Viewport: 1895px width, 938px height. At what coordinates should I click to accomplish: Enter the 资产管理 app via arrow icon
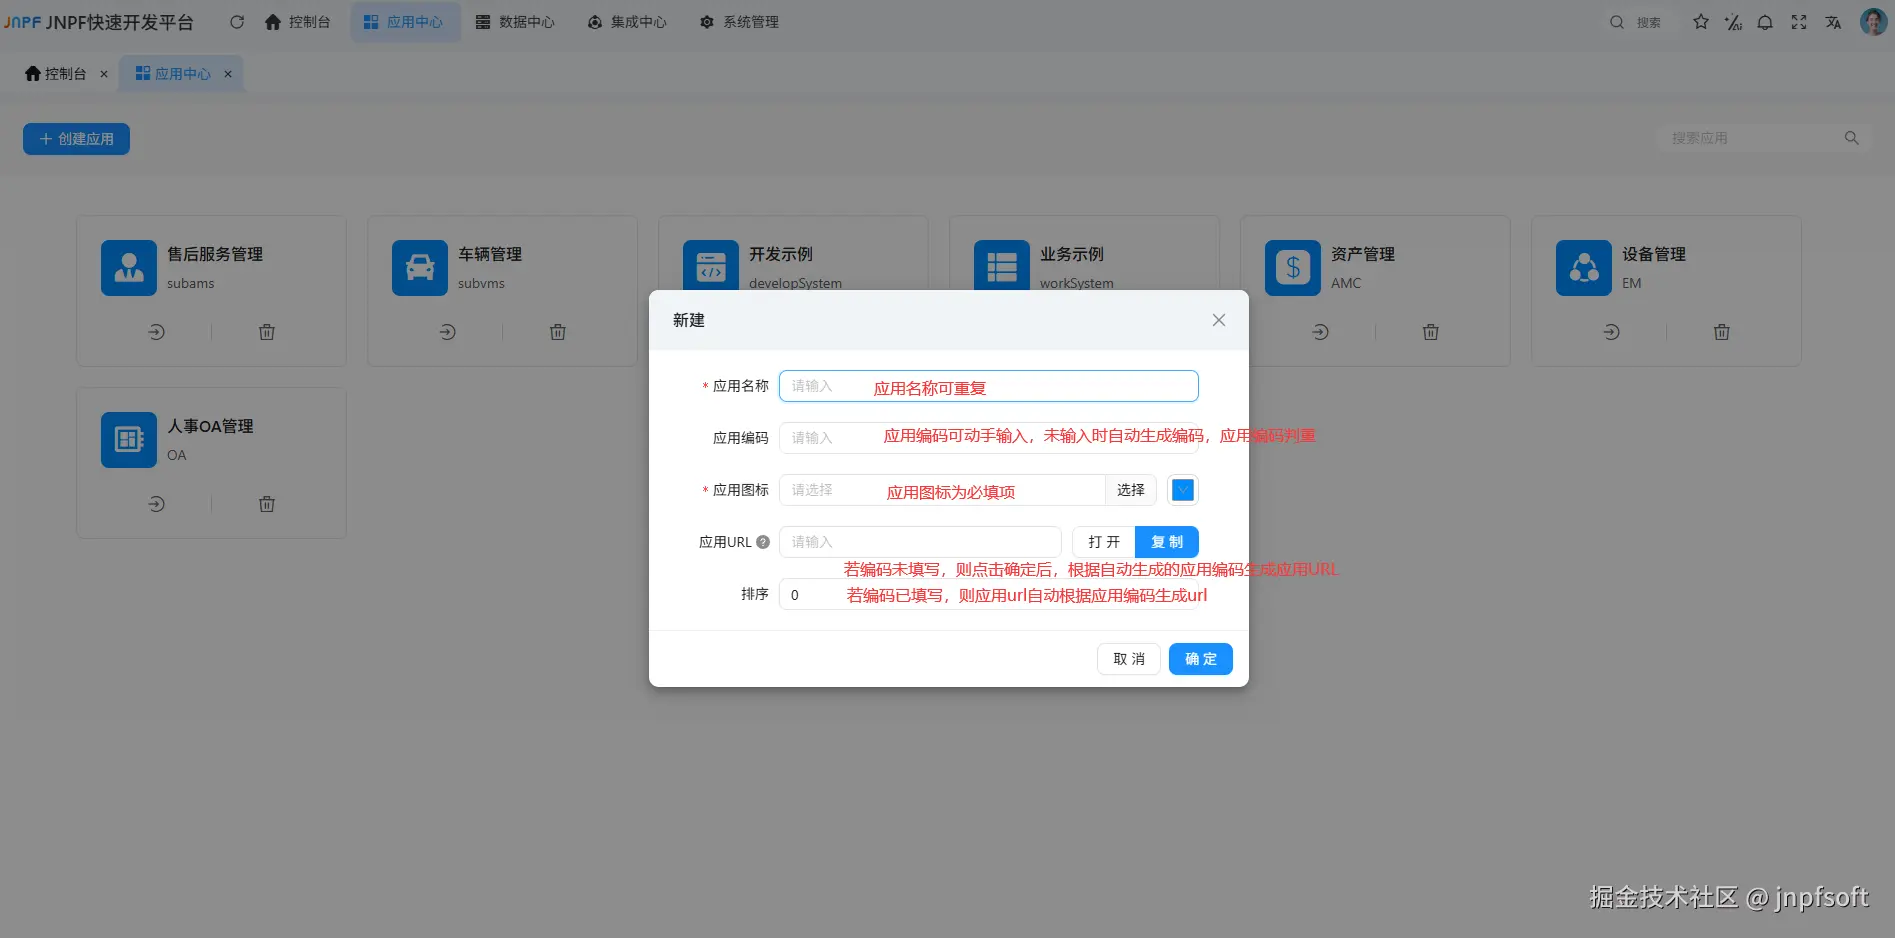[1321, 332]
